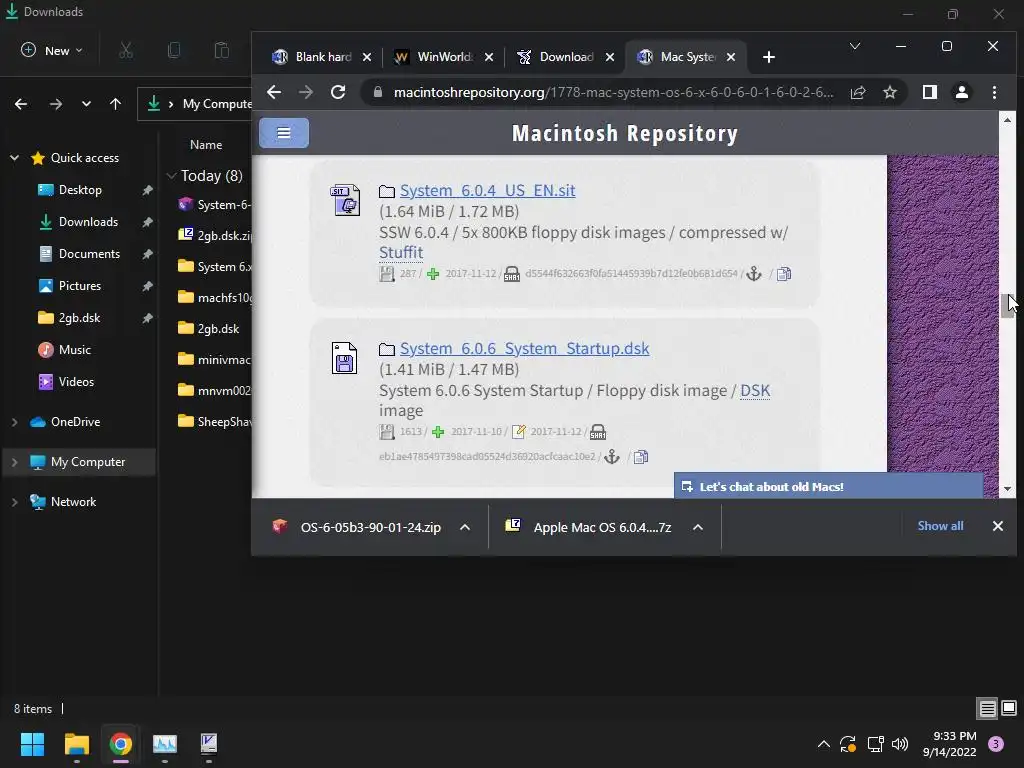Open Chrome three-dot menu
This screenshot has width=1024, height=768.
994,92
